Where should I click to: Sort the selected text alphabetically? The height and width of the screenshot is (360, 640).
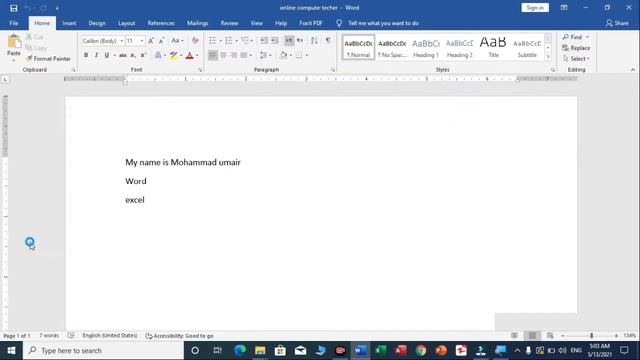[314, 40]
